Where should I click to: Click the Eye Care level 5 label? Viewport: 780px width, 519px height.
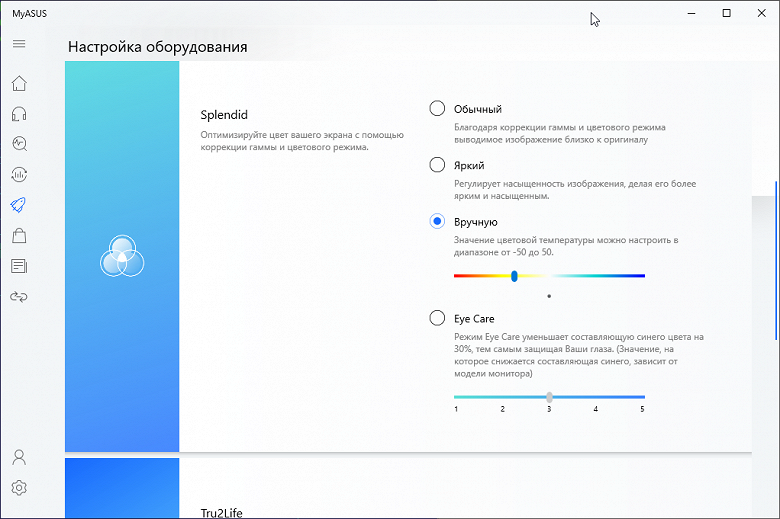tap(642, 409)
